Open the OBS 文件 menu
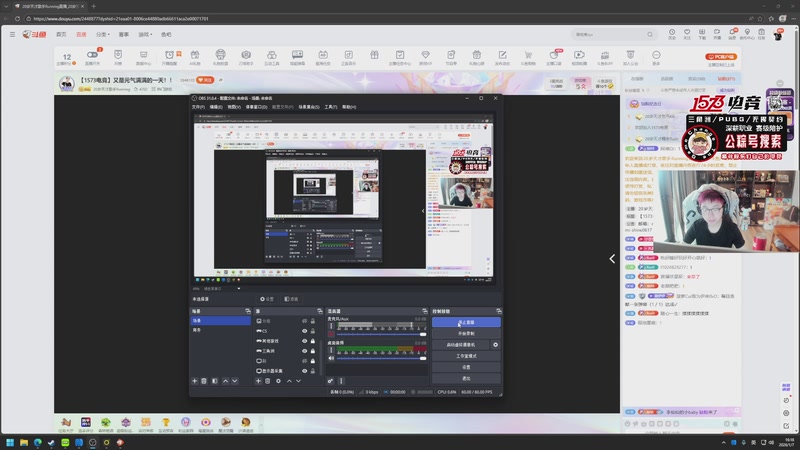This screenshot has height=450, width=800. tap(198, 107)
